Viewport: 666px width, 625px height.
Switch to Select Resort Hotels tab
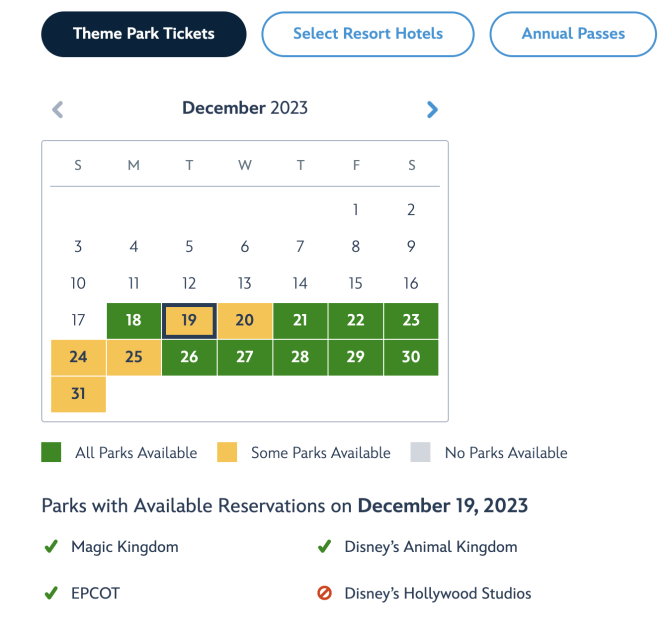368,34
